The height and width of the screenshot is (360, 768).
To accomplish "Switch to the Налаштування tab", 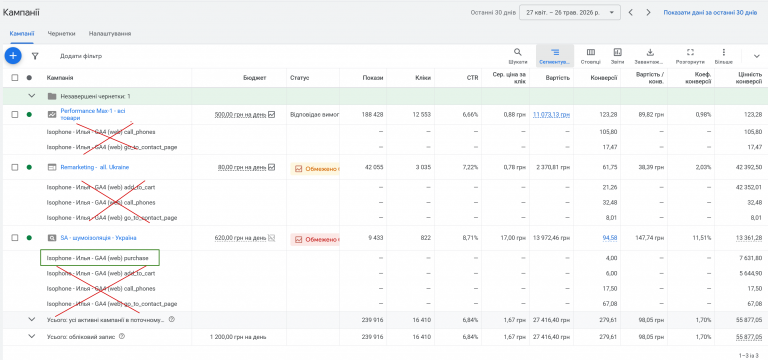I will coord(110,34).
